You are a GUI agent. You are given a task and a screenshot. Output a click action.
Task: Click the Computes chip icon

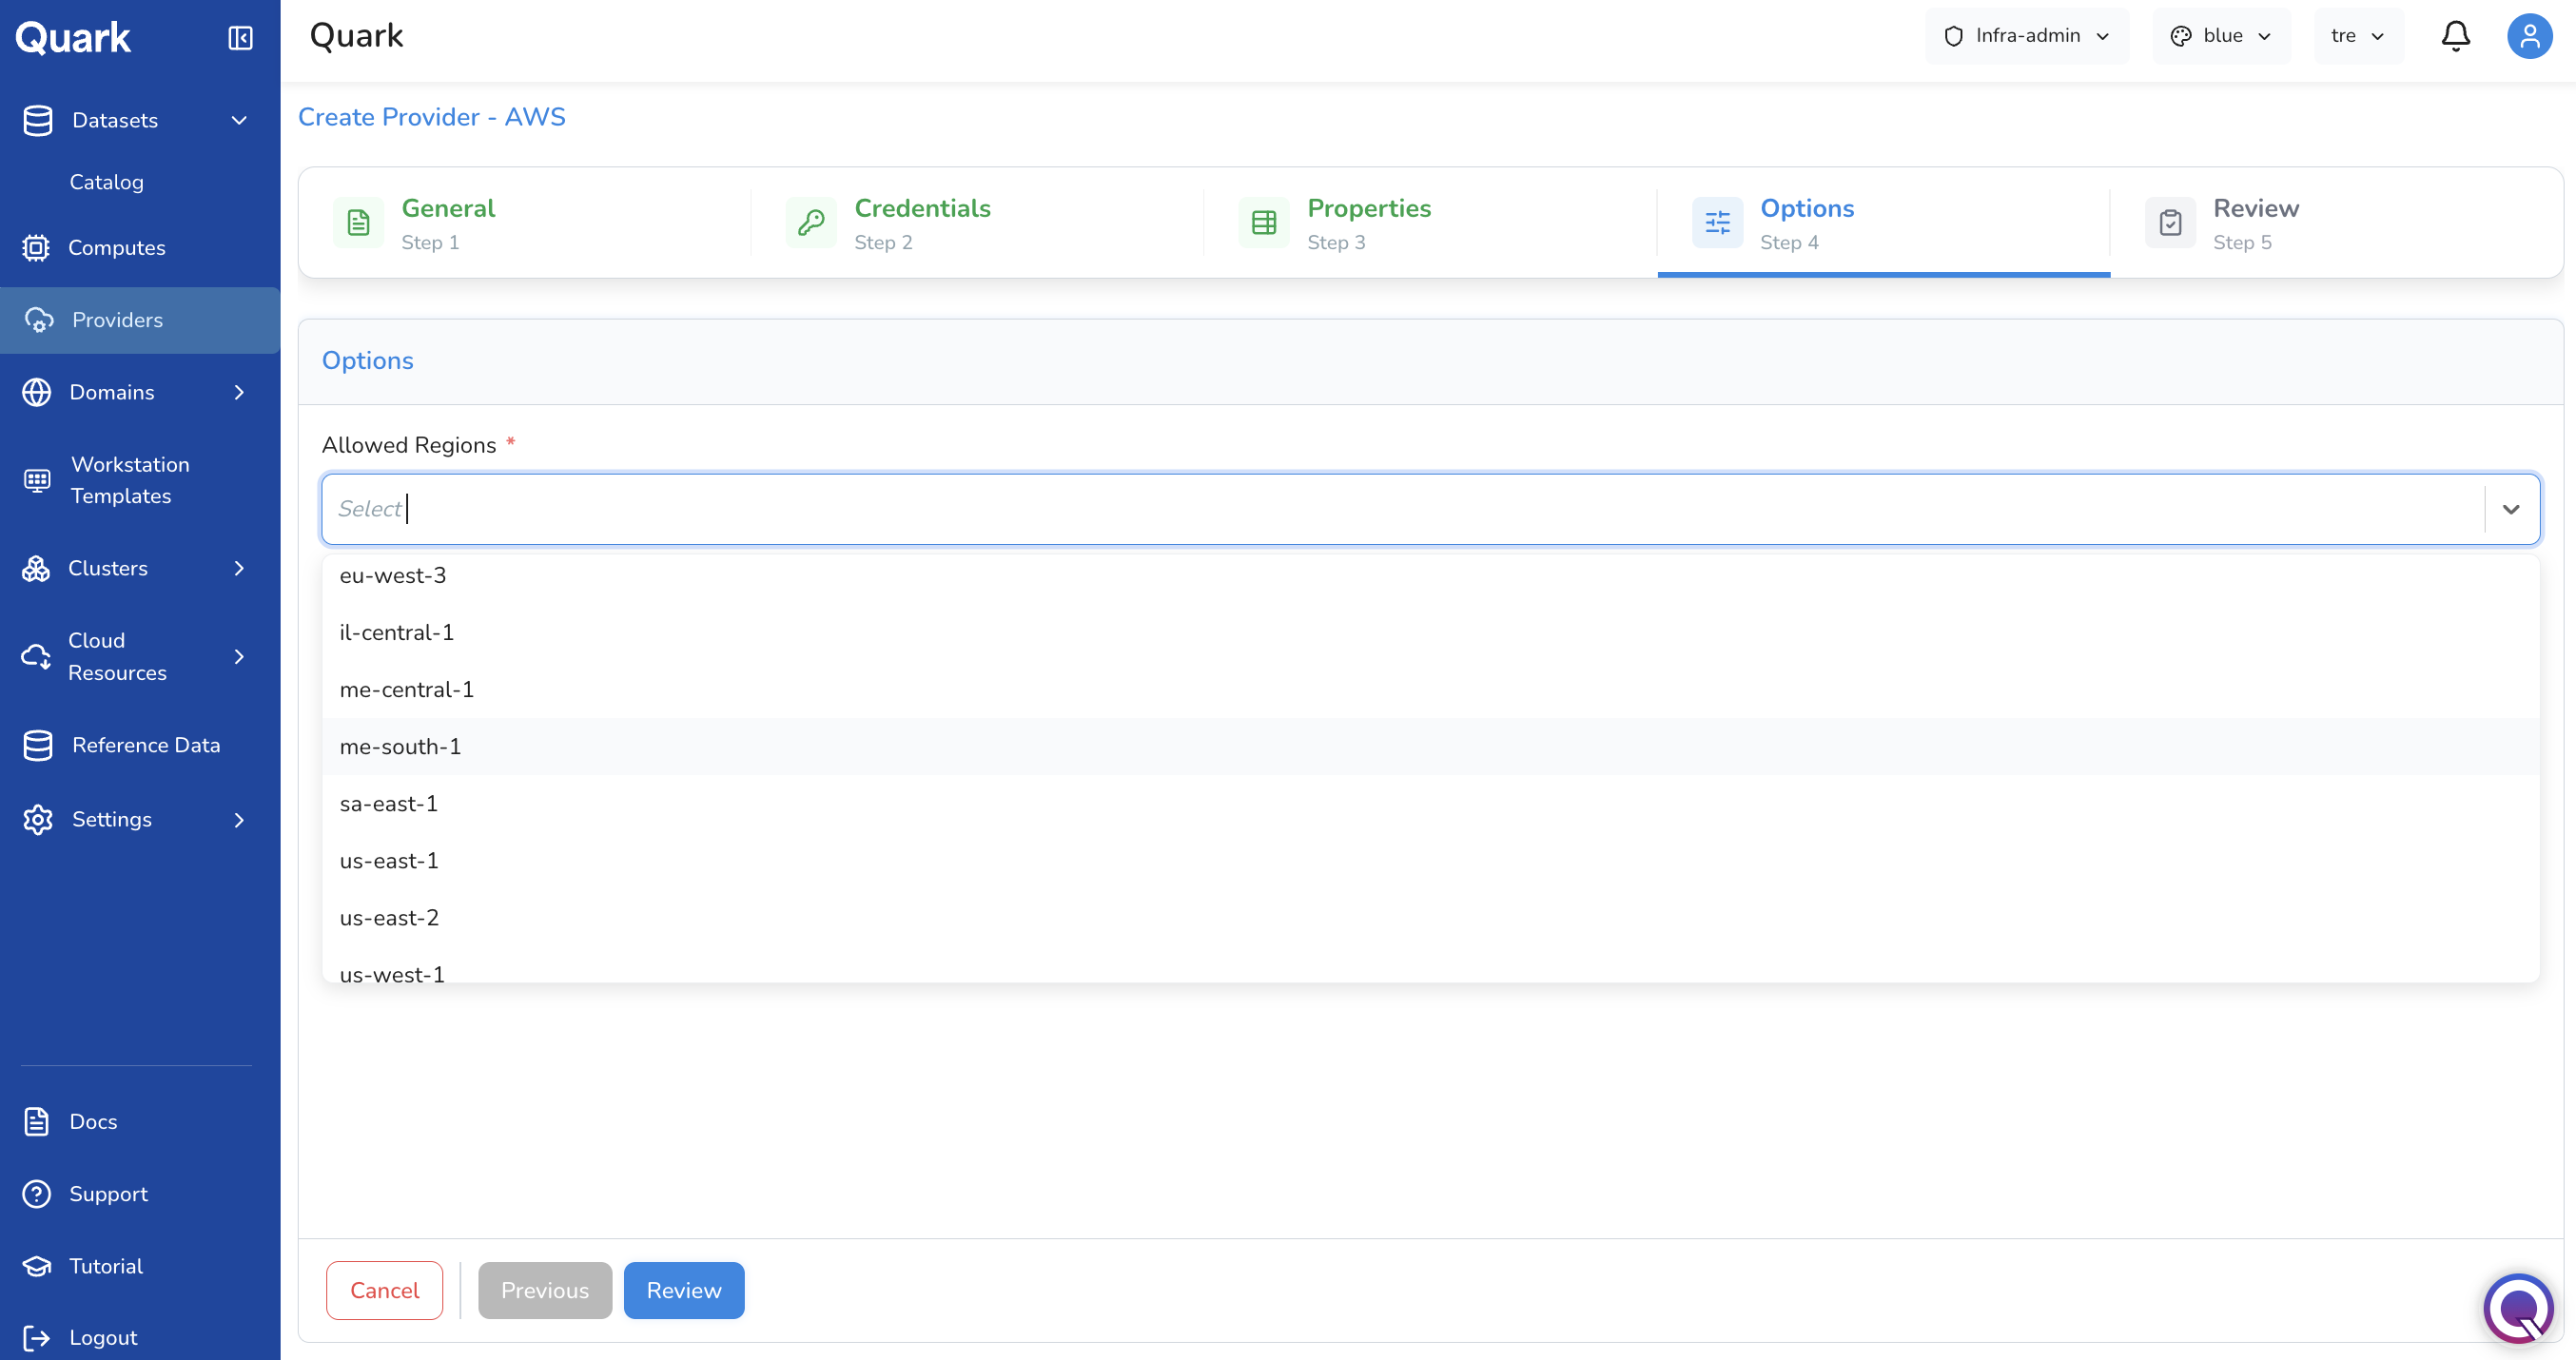pyautogui.click(x=36, y=247)
